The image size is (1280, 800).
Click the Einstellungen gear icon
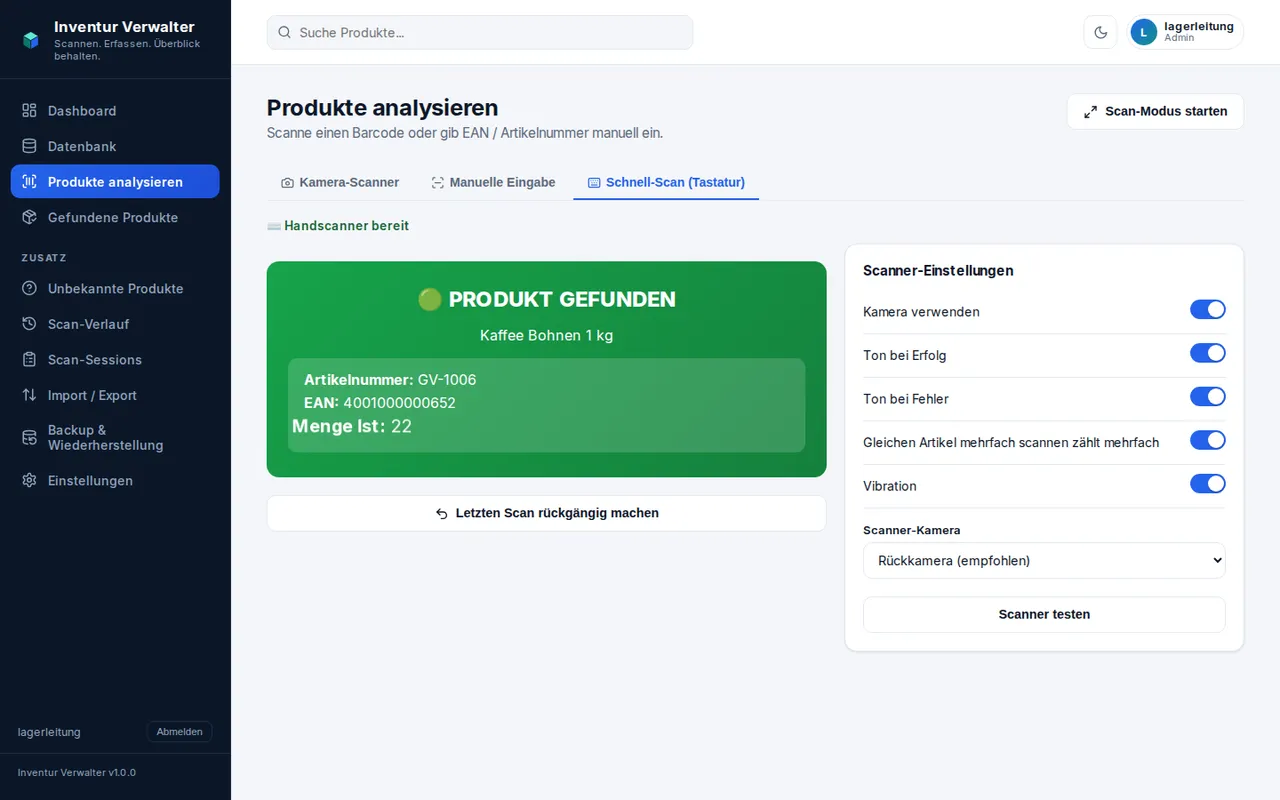[x=29, y=481]
